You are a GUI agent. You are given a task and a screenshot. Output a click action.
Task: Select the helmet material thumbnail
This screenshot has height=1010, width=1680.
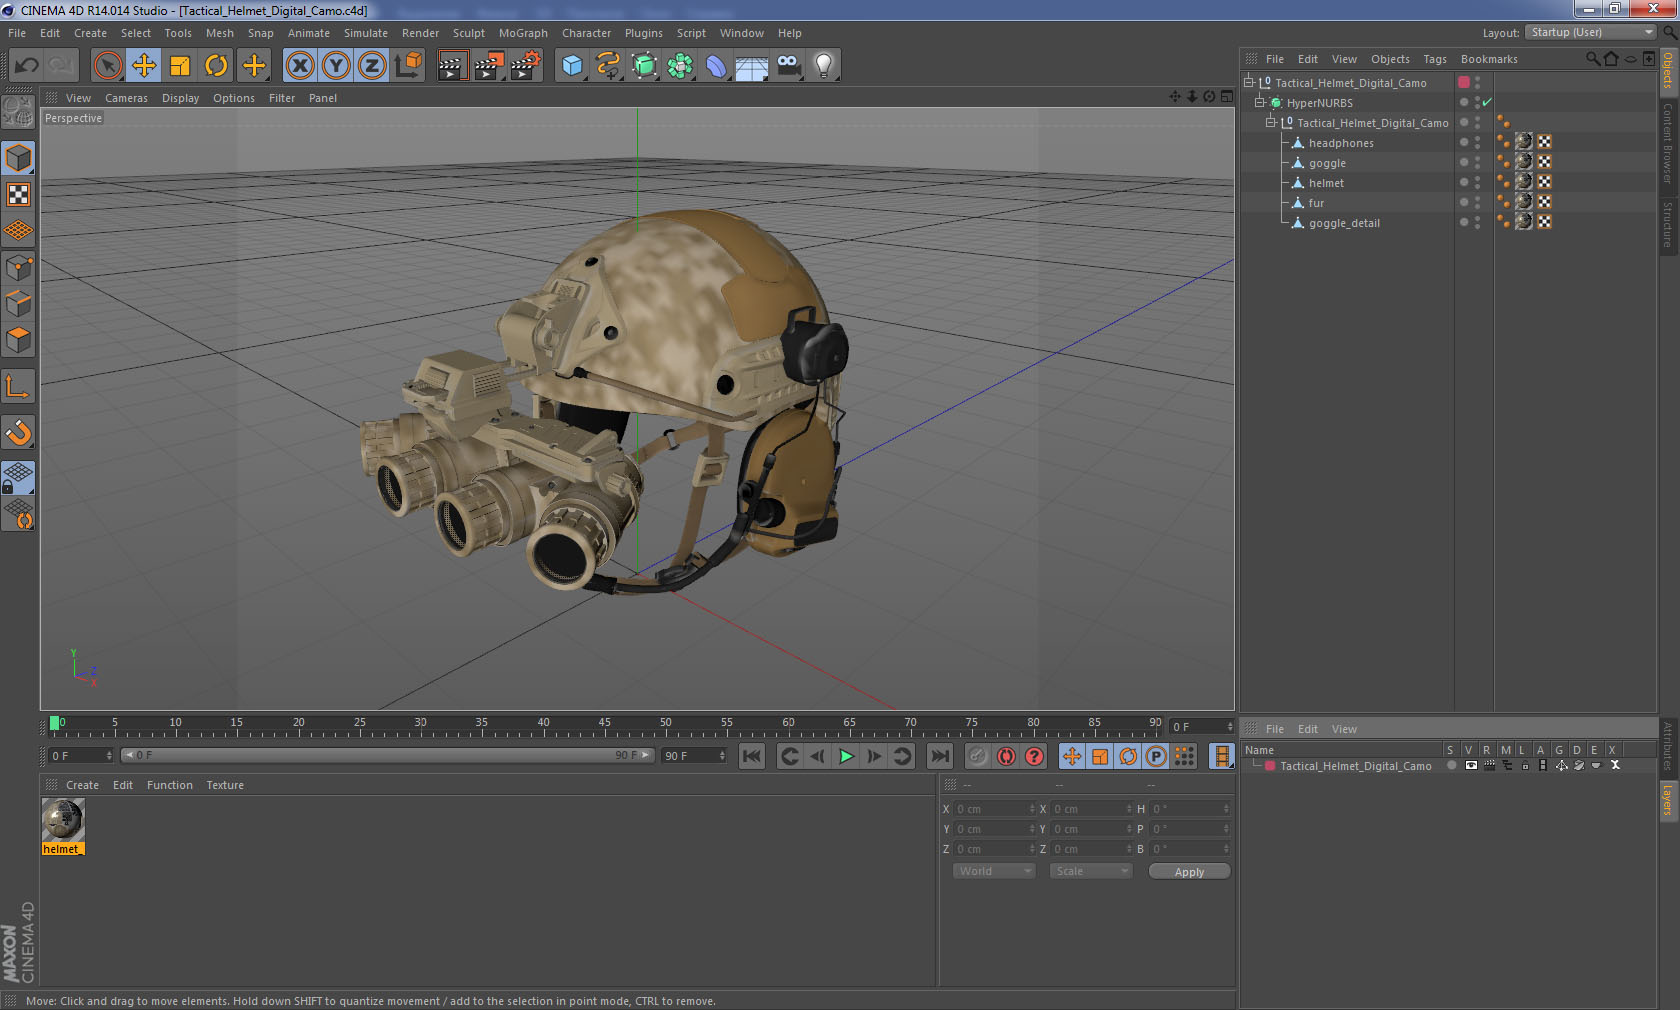pos(63,821)
